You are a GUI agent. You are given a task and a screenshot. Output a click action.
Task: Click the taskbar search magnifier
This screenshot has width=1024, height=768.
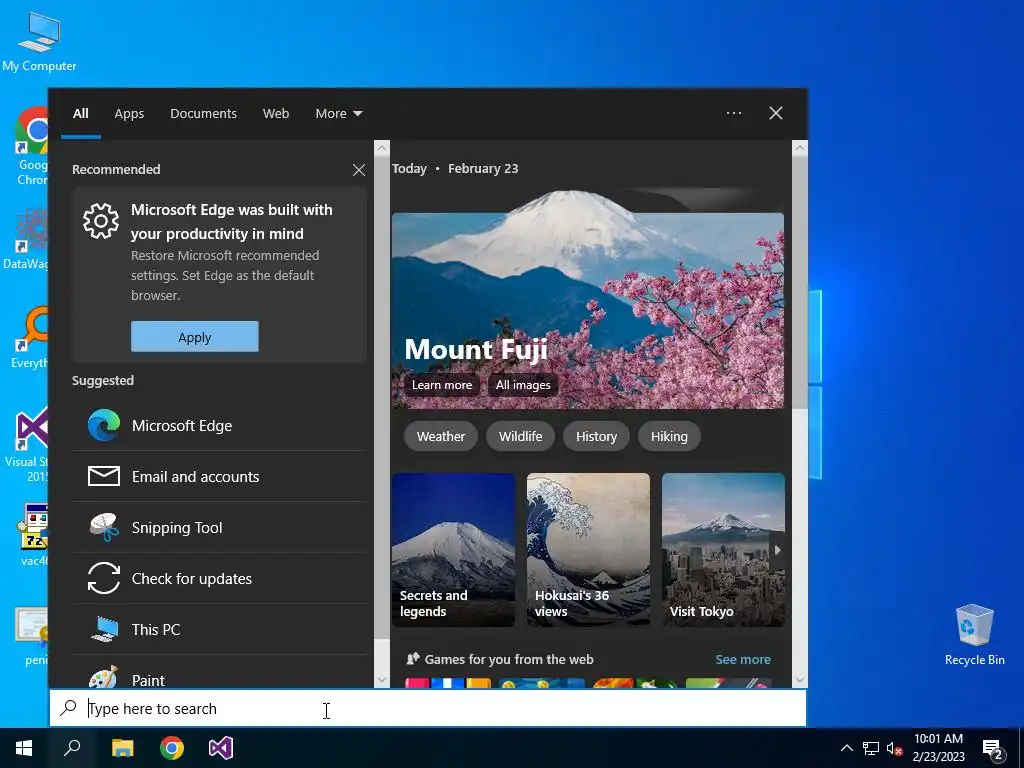[72, 748]
